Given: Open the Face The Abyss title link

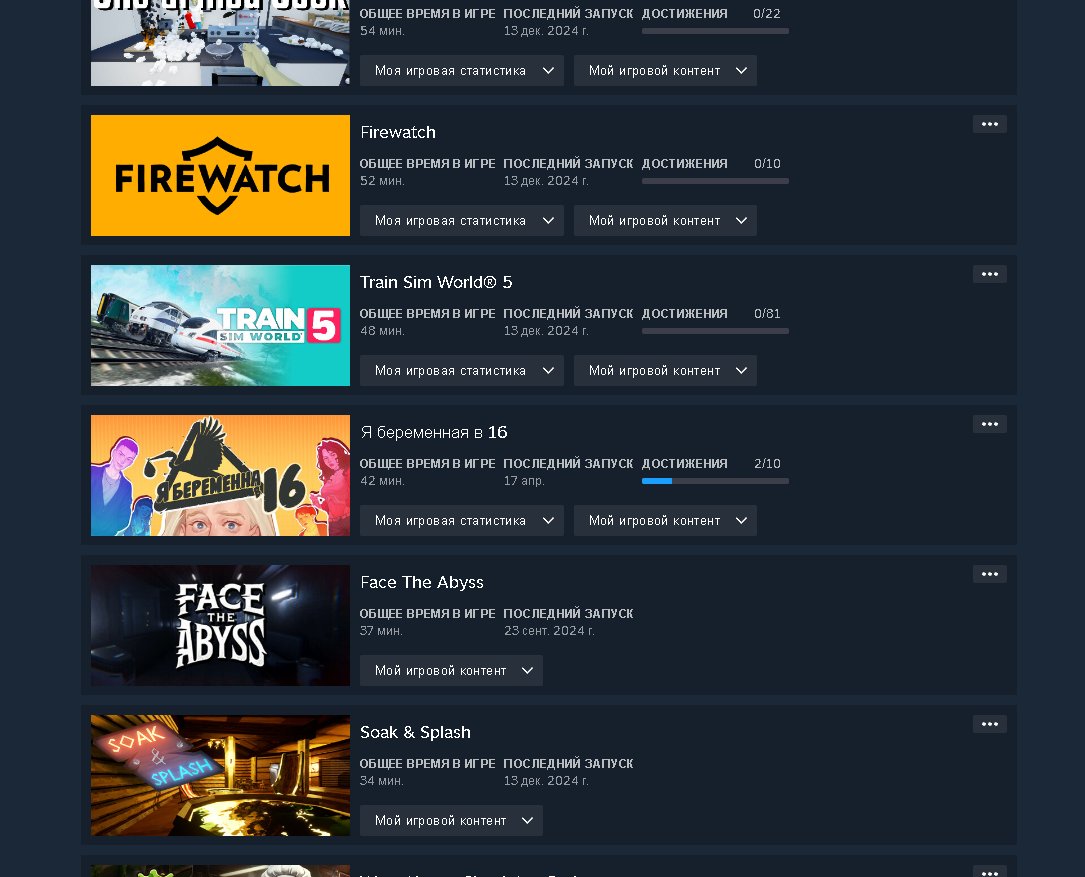Looking at the screenshot, I should (x=421, y=583).
